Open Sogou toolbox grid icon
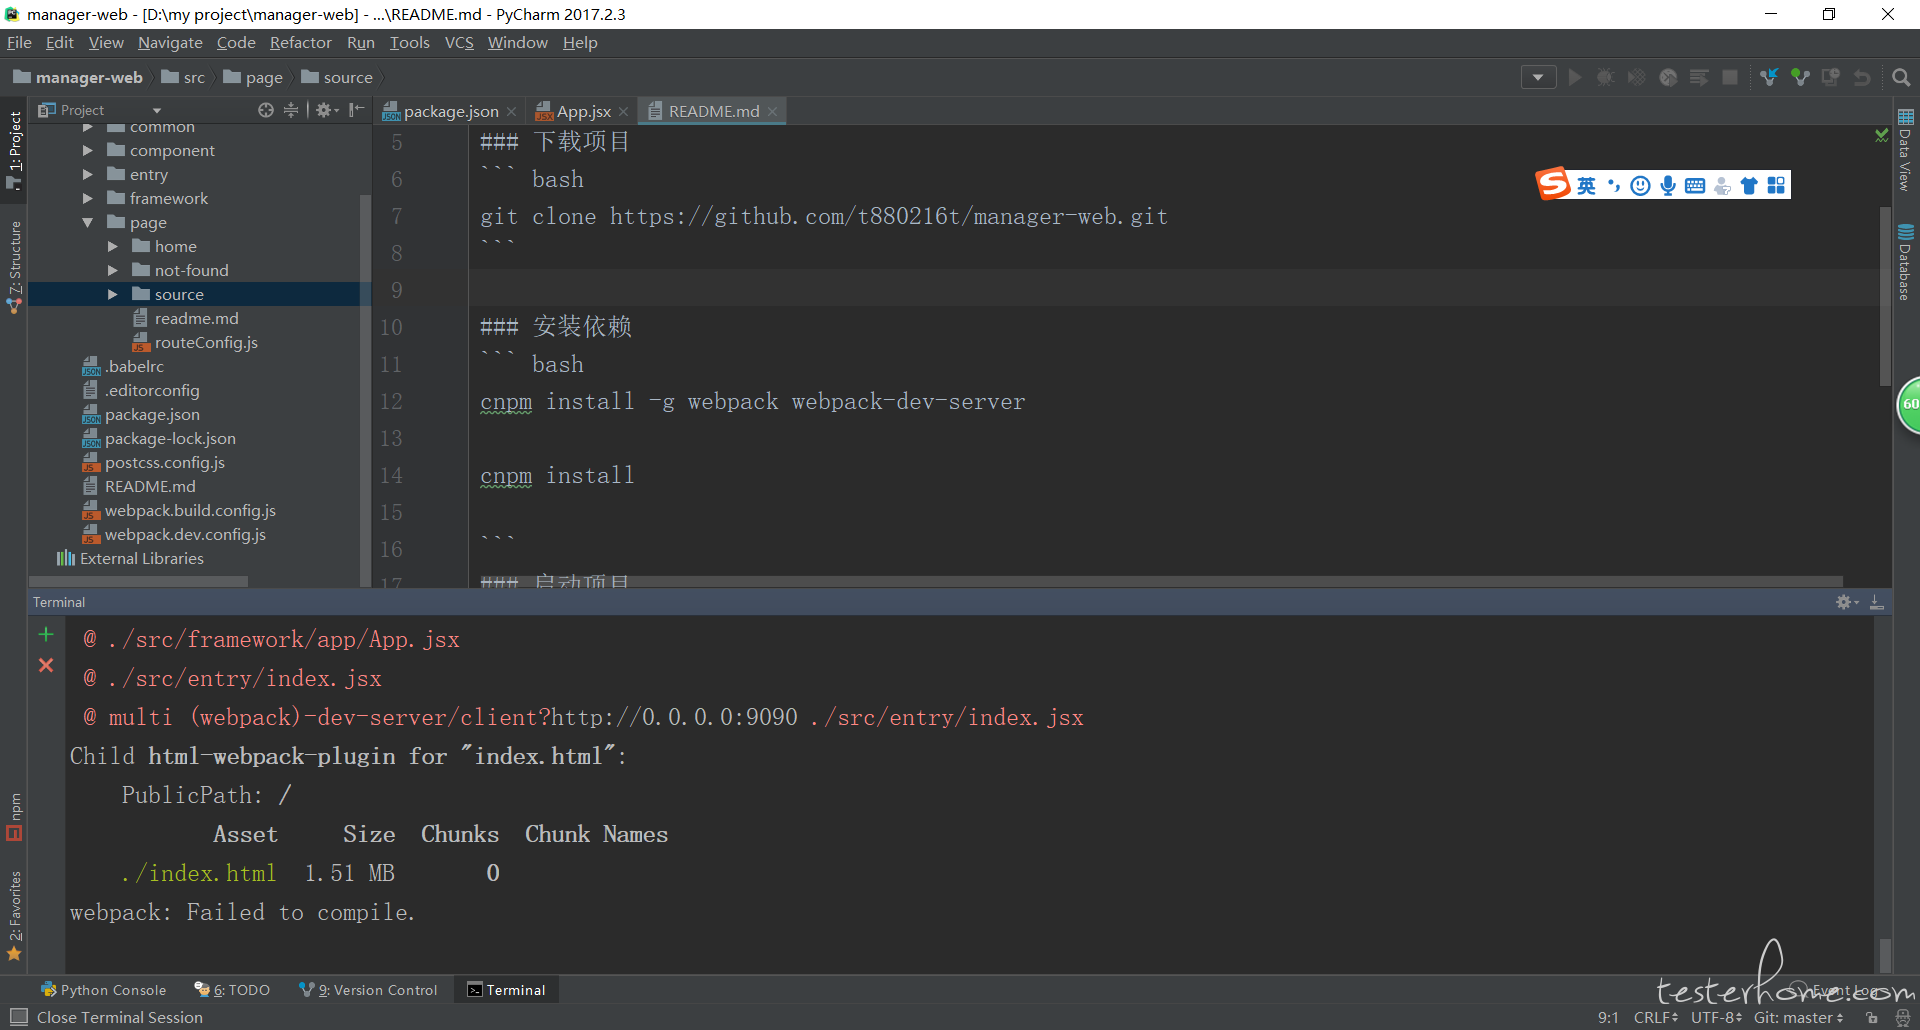 point(1776,186)
